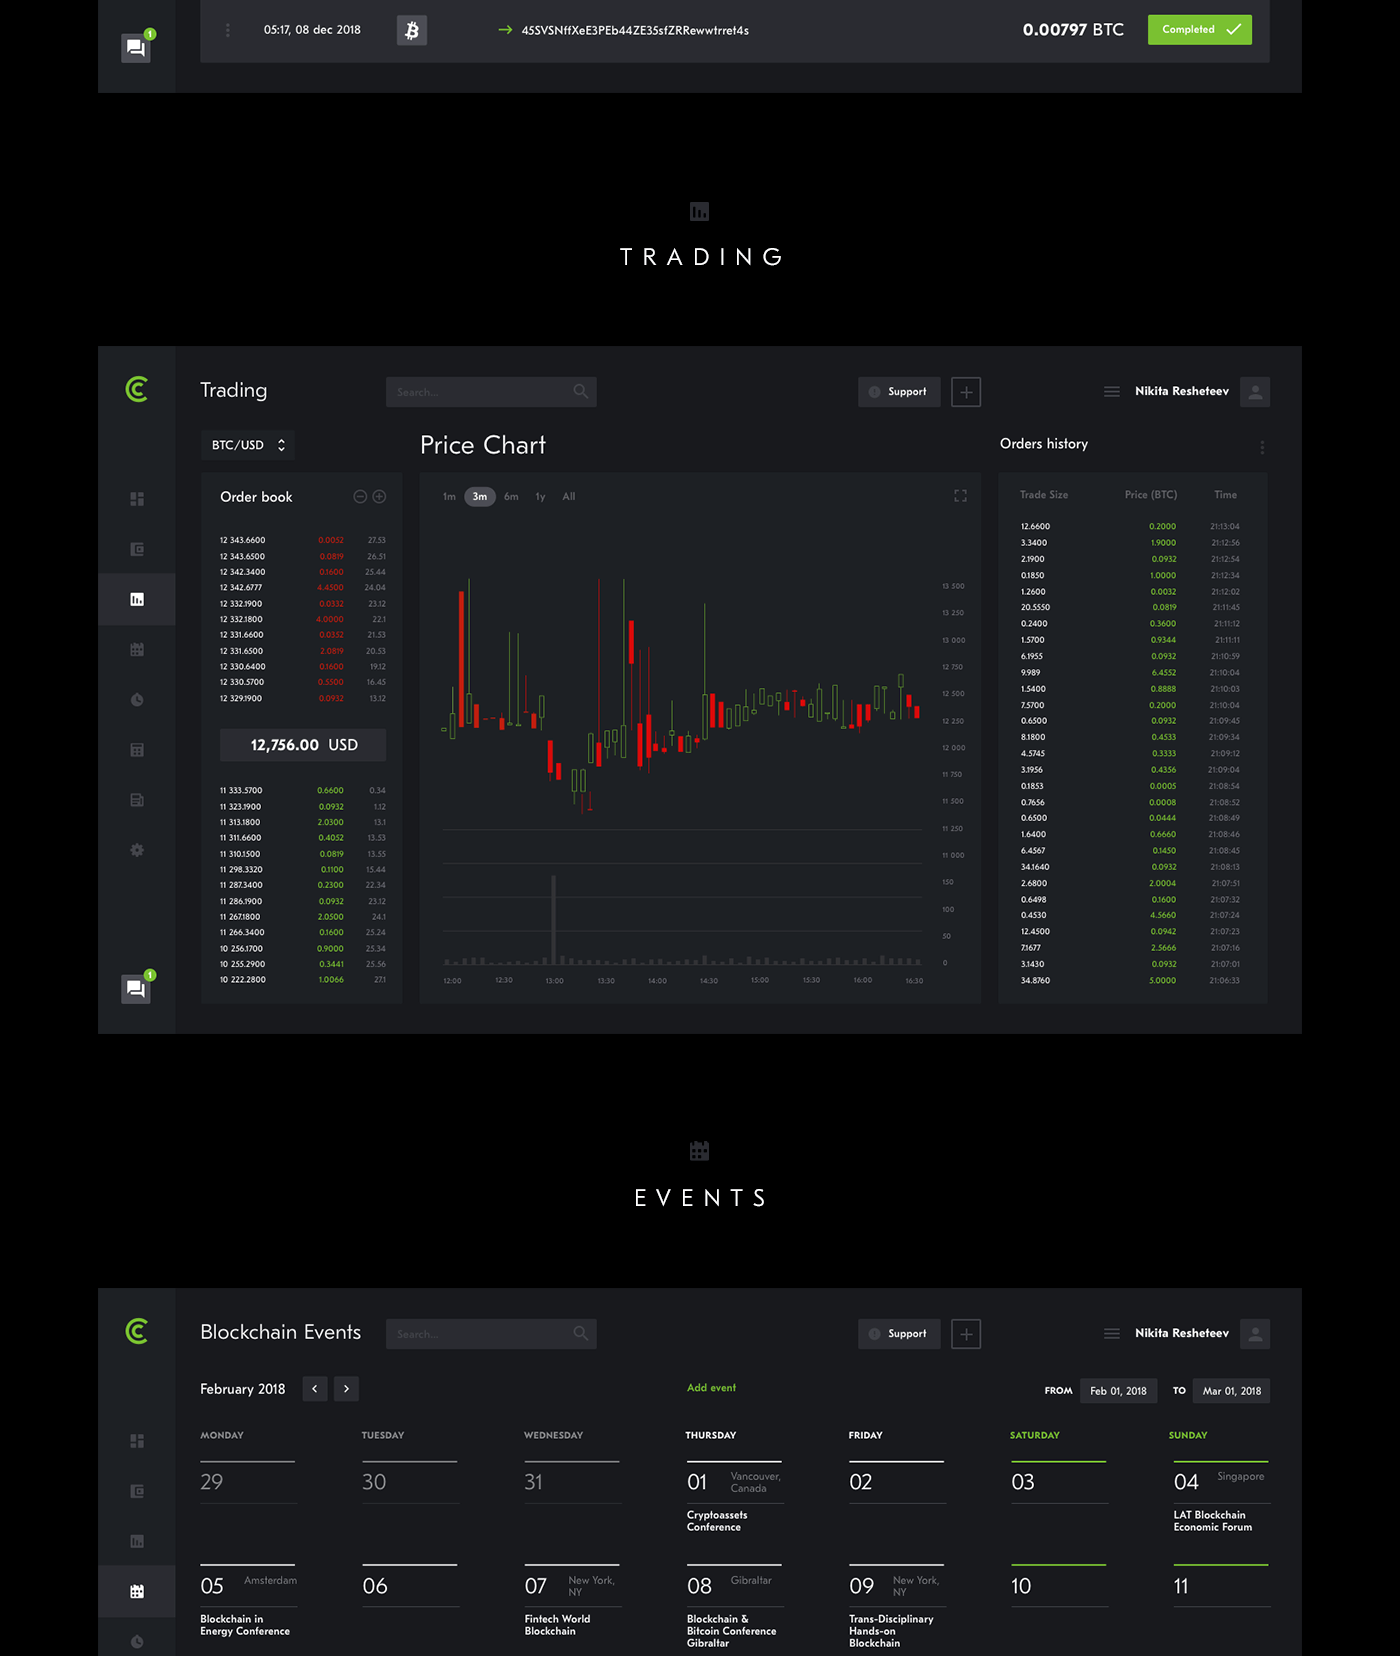Click the magnifier icon in the Trading search bar
The image size is (1400, 1656).
pos(581,392)
